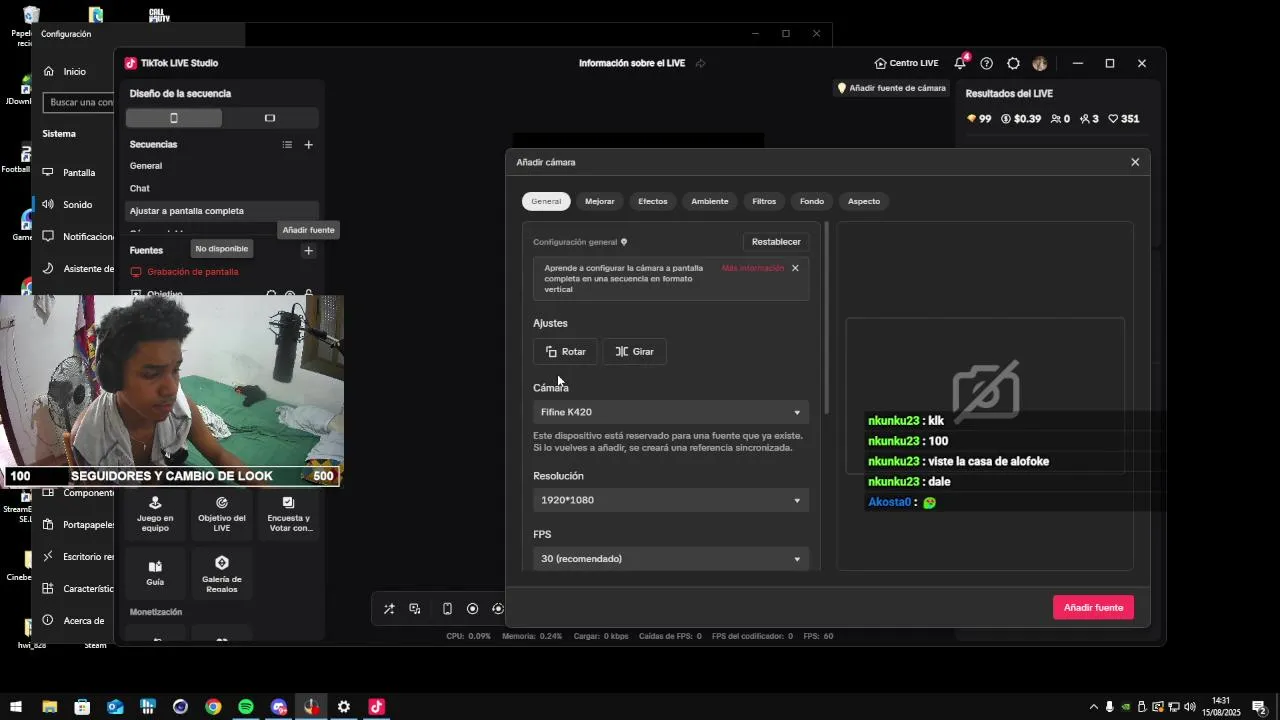Close the Añadir cámara dialog
The image size is (1280, 720).
1135,162
